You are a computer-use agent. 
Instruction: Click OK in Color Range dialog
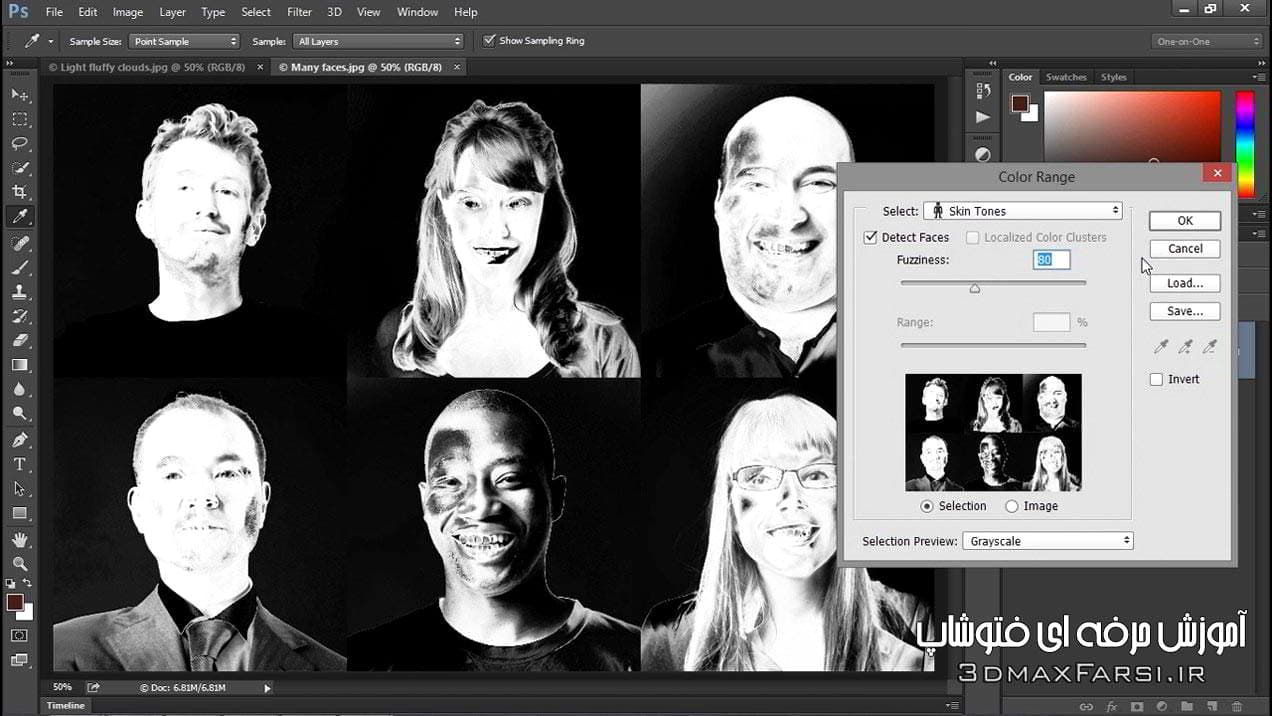pos(1185,221)
